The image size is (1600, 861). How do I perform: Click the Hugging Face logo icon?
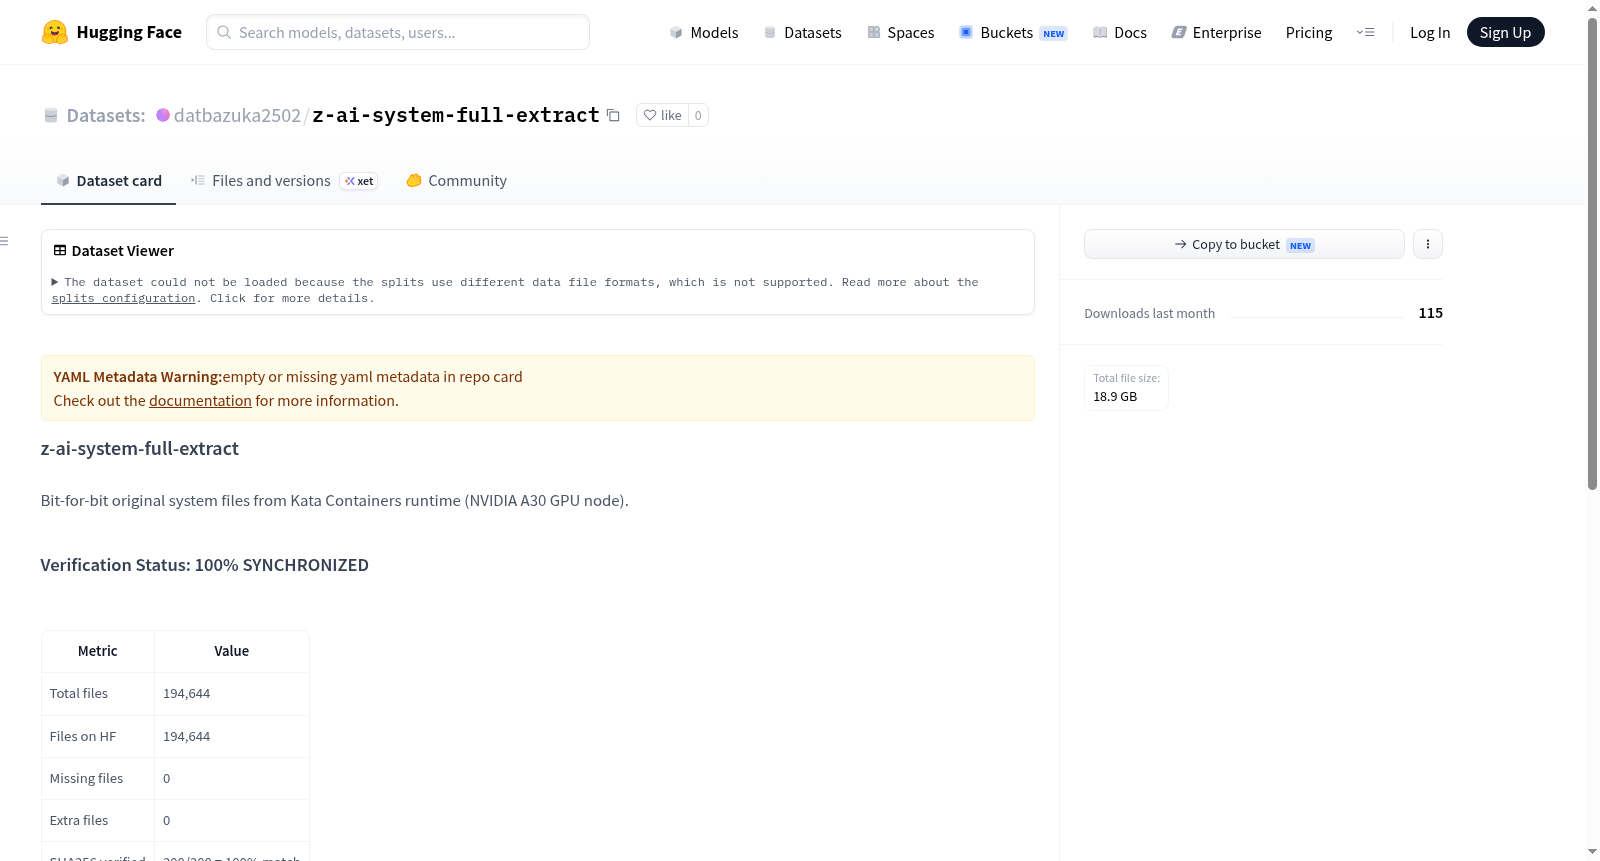(x=55, y=32)
